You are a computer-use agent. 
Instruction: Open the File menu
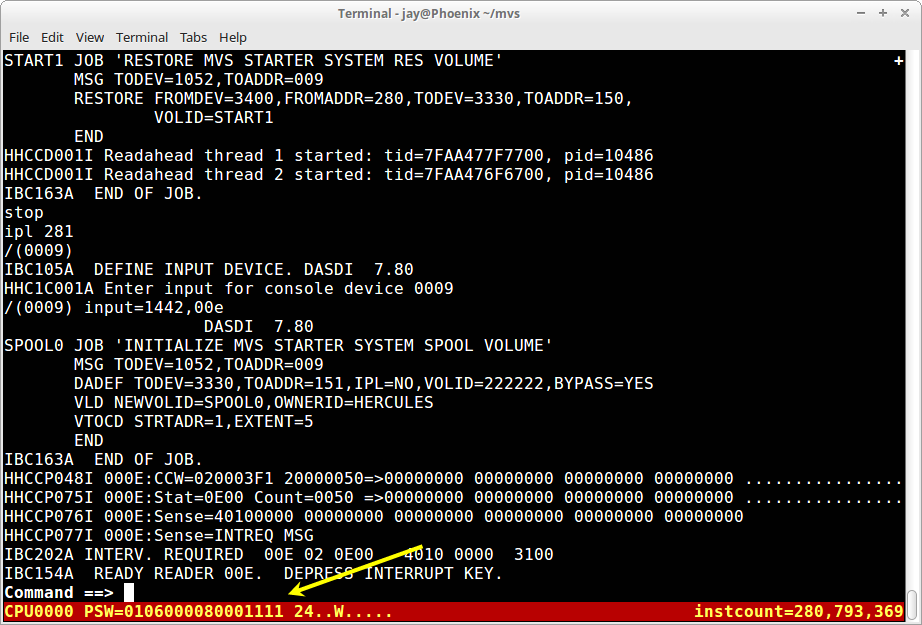[x=19, y=38]
